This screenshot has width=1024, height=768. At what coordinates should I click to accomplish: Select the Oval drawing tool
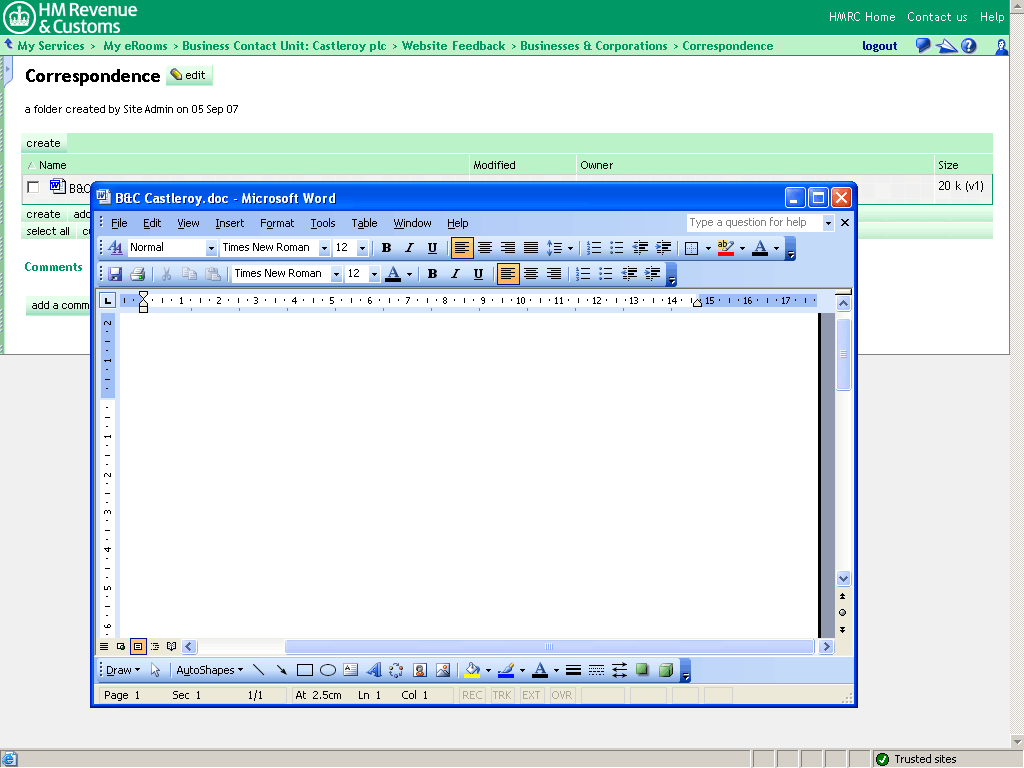point(328,670)
